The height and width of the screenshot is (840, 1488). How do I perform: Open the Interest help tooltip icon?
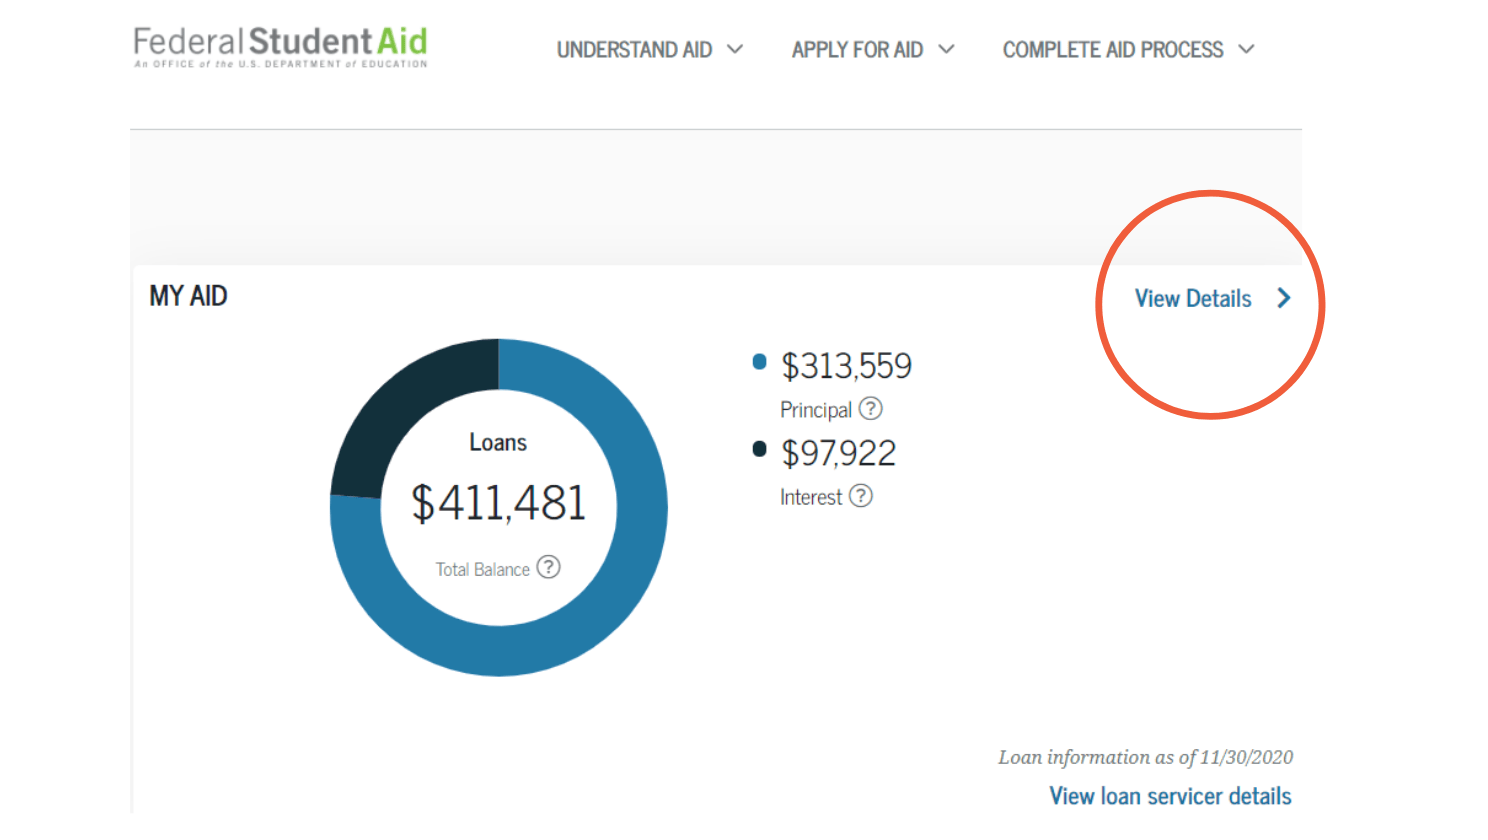click(x=861, y=496)
